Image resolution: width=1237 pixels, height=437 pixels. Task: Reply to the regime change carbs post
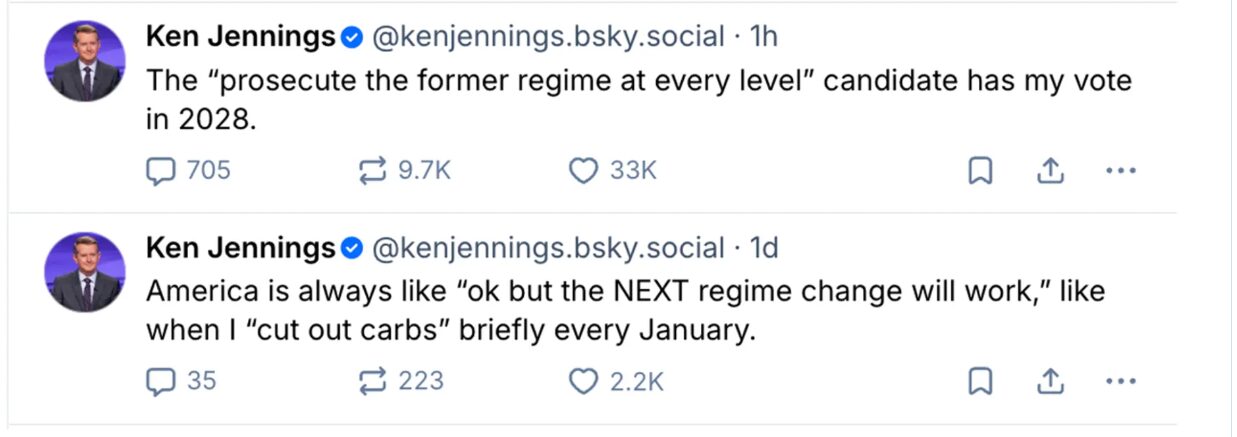[x=161, y=381]
